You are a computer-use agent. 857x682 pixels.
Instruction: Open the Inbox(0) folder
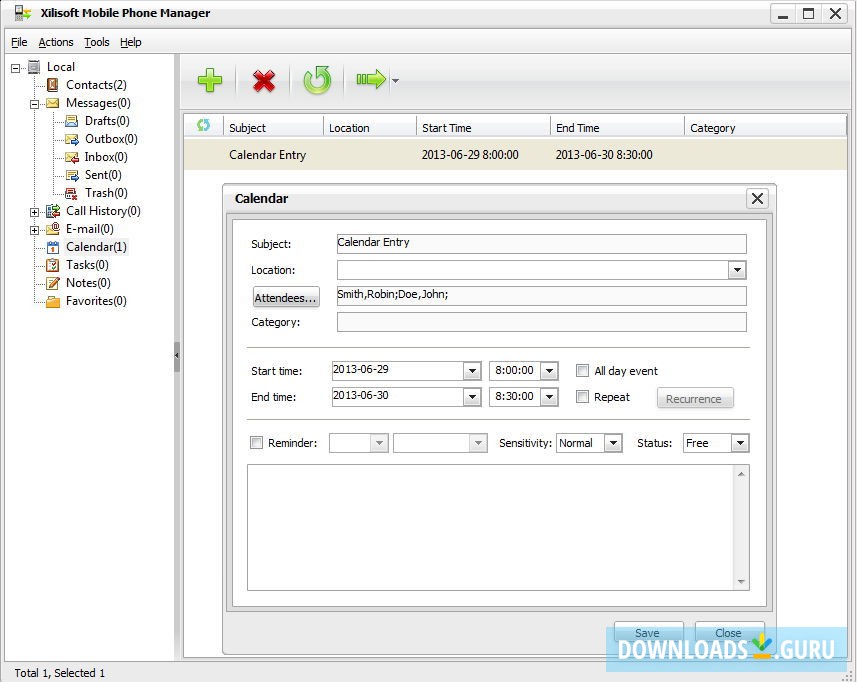(x=105, y=157)
